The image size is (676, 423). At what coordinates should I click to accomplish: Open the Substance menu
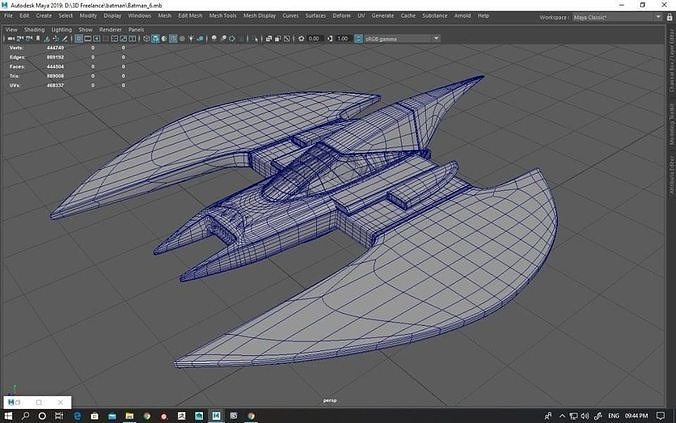[x=435, y=16]
